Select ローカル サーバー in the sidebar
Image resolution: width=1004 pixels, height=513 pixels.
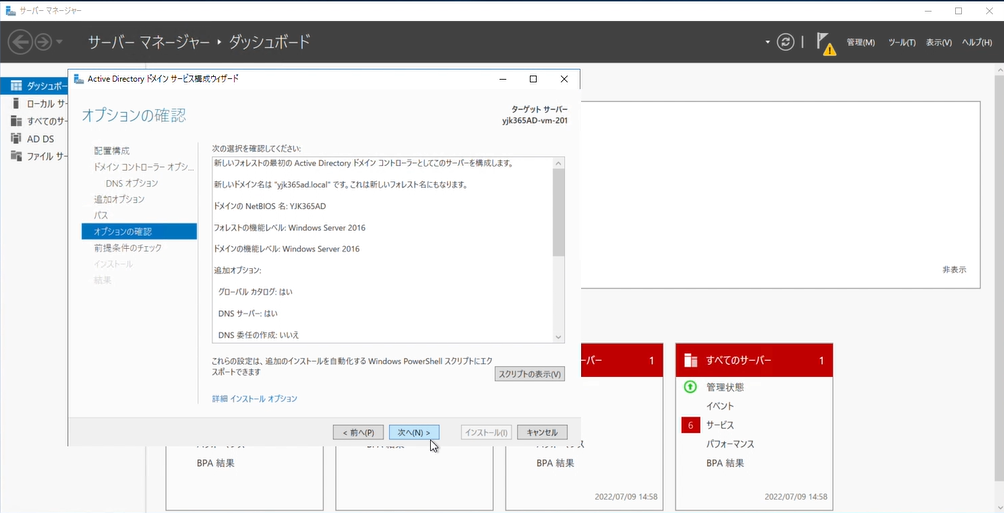tap(34, 103)
